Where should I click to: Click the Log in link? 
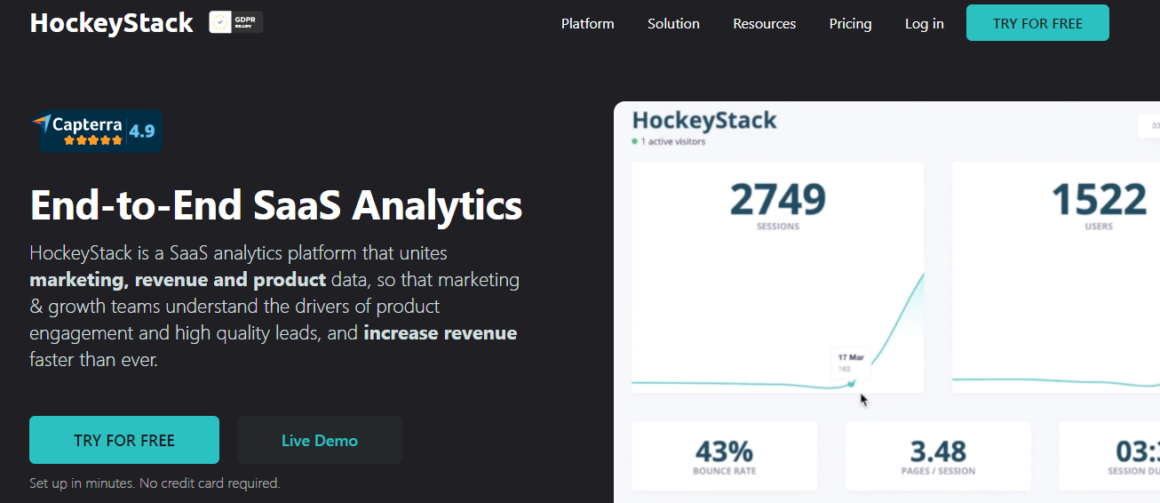click(x=924, y=24)
